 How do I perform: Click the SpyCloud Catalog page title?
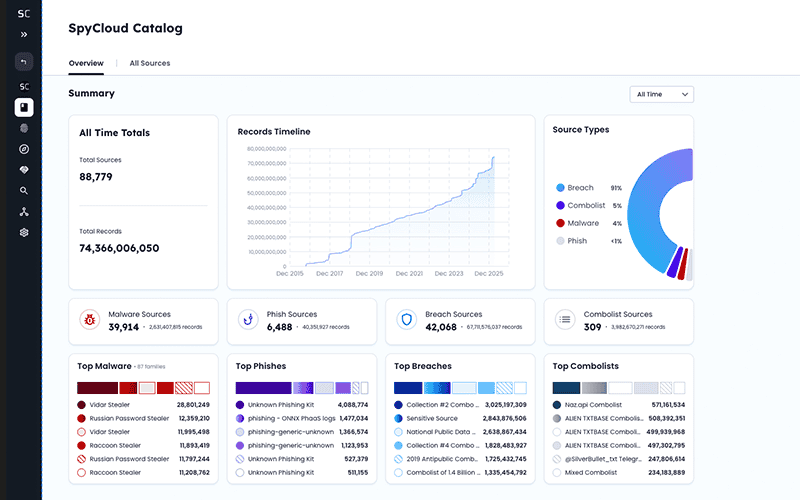point(126,28)
